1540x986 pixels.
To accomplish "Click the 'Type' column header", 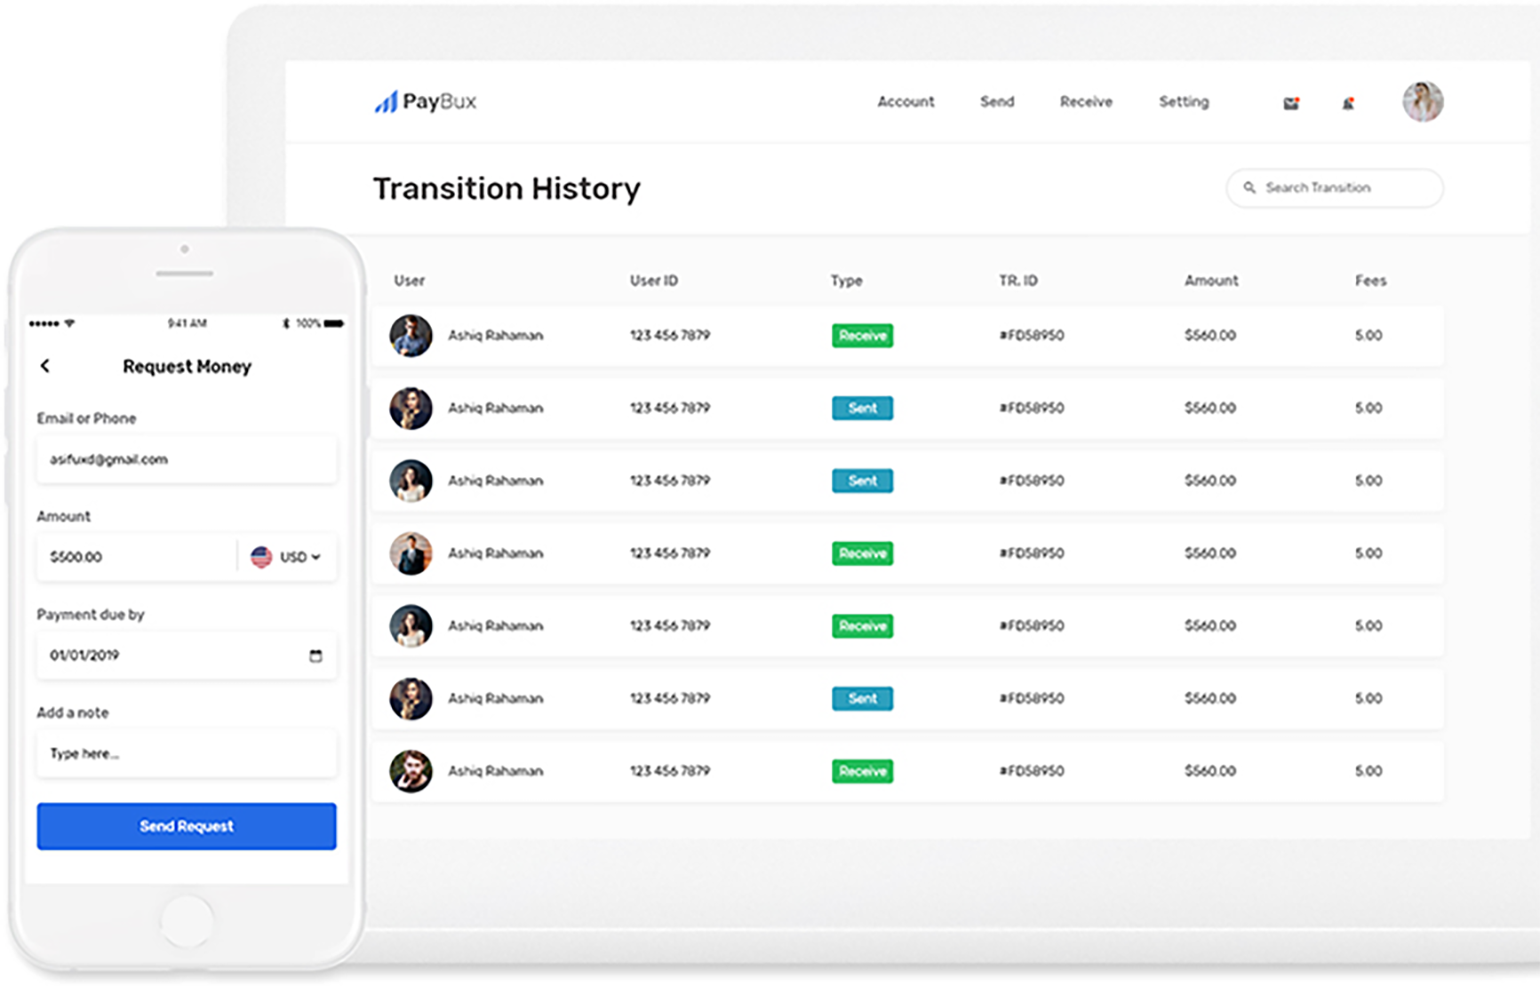I will point(847,281).
